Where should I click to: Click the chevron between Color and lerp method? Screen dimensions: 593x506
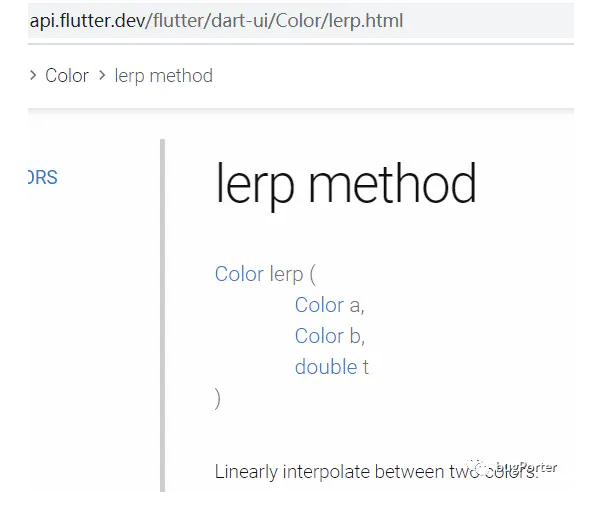pos(102,76)
